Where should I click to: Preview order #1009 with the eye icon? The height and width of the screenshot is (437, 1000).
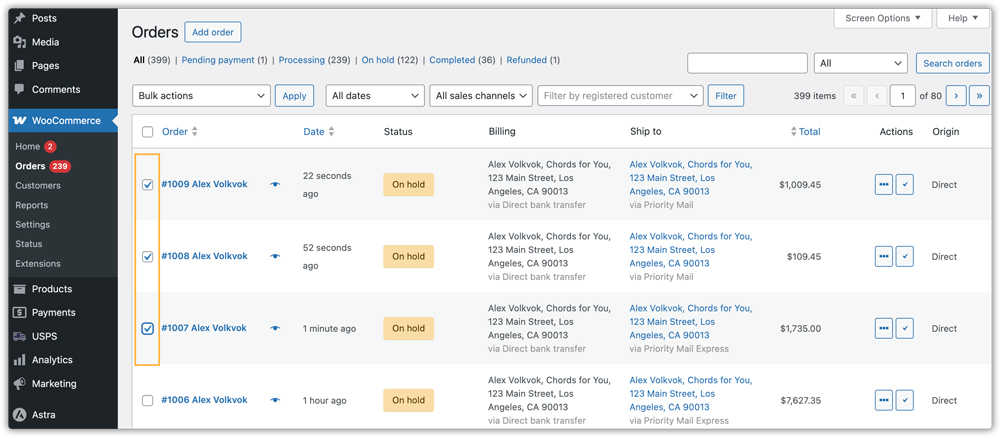[275, 185]
